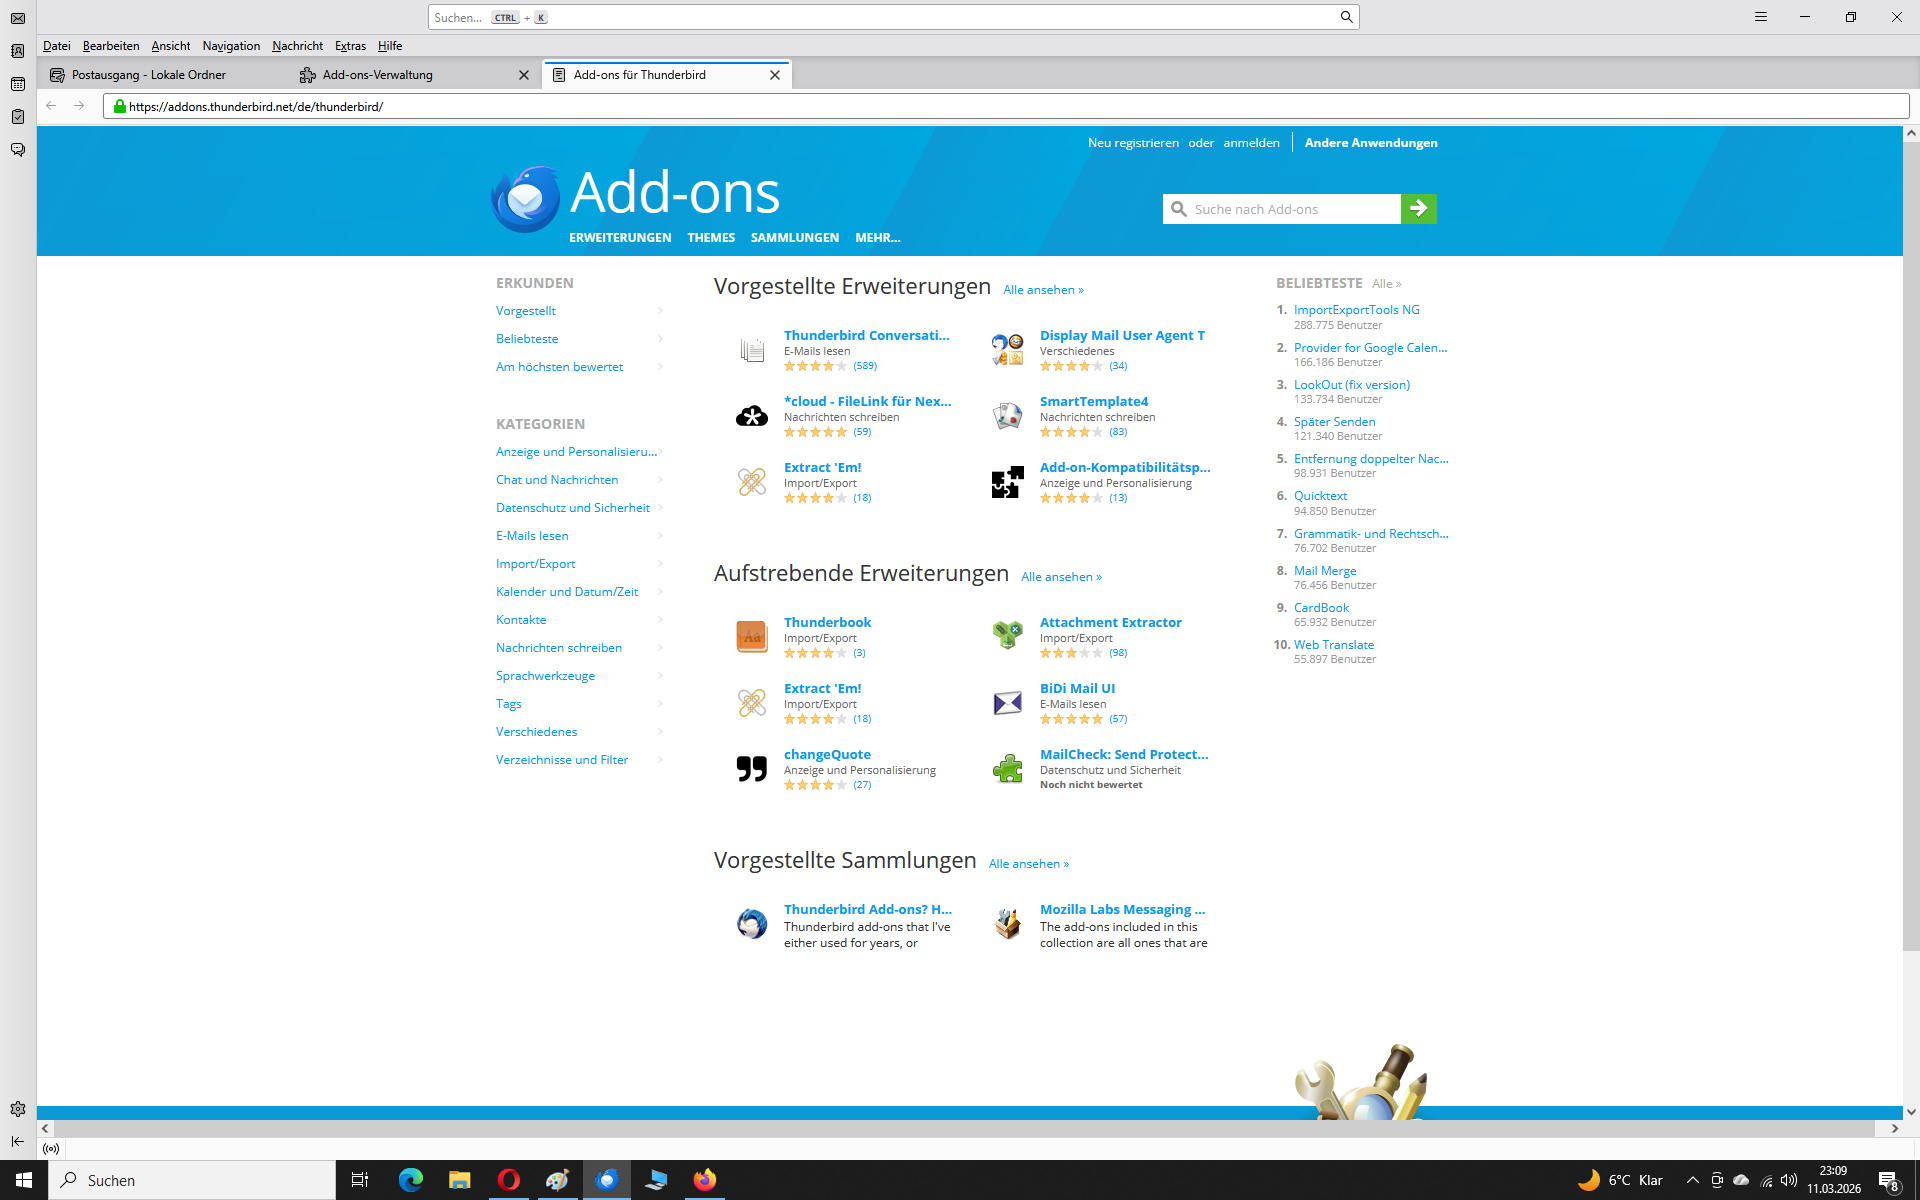
Task: Open Settings gear in sidebar
Action: 18,1109
